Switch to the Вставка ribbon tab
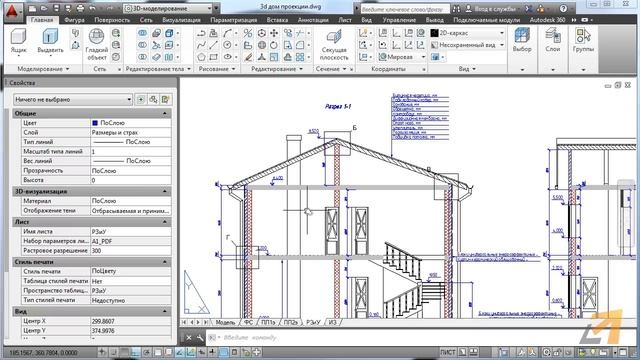 click(x=277, y=20)
